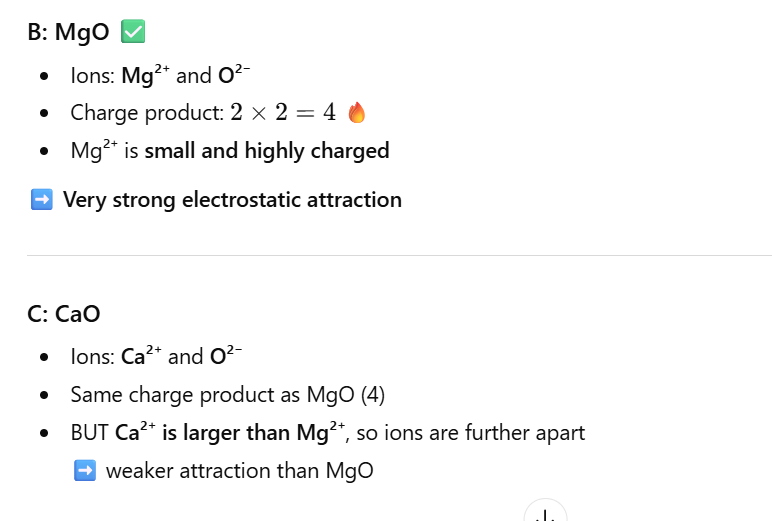Click 'Very strong electrostatic attraction' text
The width and height of the screenshot is (772, 521).
click(232, 200)
